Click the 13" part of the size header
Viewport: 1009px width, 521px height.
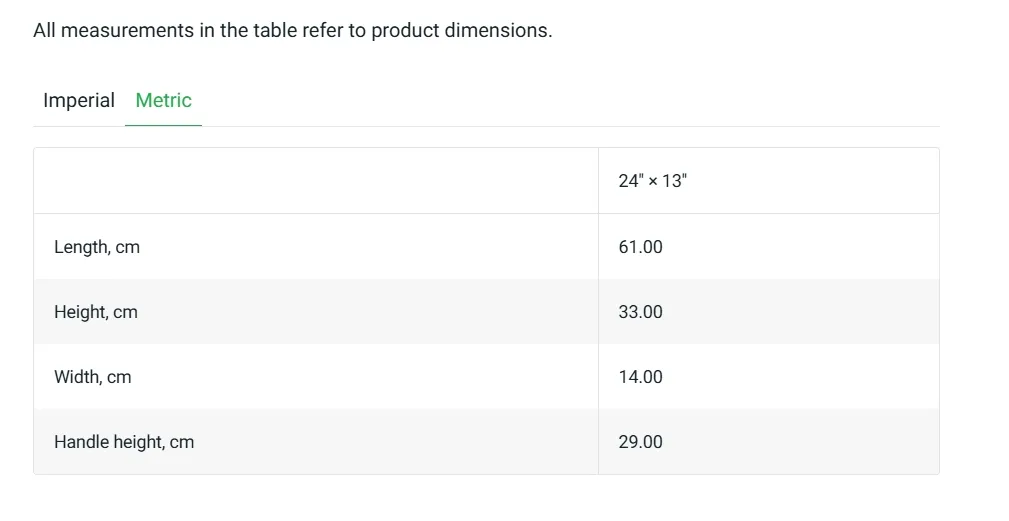point(674,181)
